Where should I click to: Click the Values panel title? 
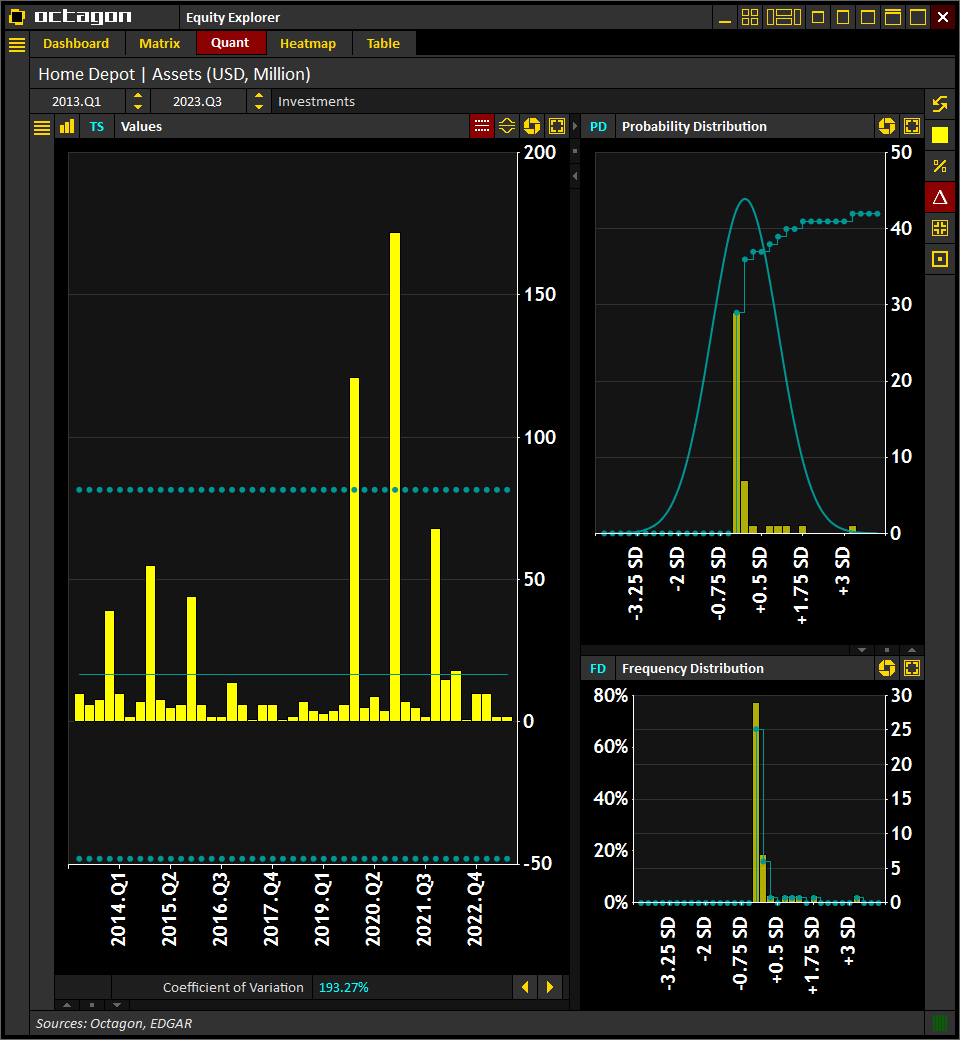[141, 127]
